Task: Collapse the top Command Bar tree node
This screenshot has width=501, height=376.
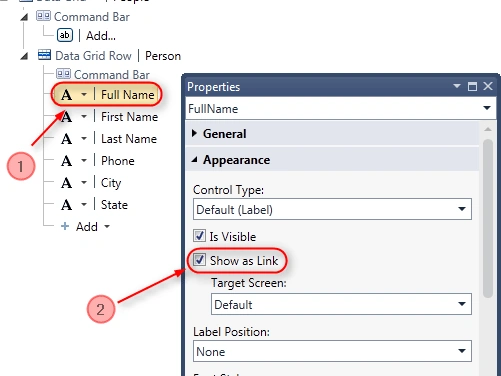Action: pyautogui.click(x=24, y=17)
